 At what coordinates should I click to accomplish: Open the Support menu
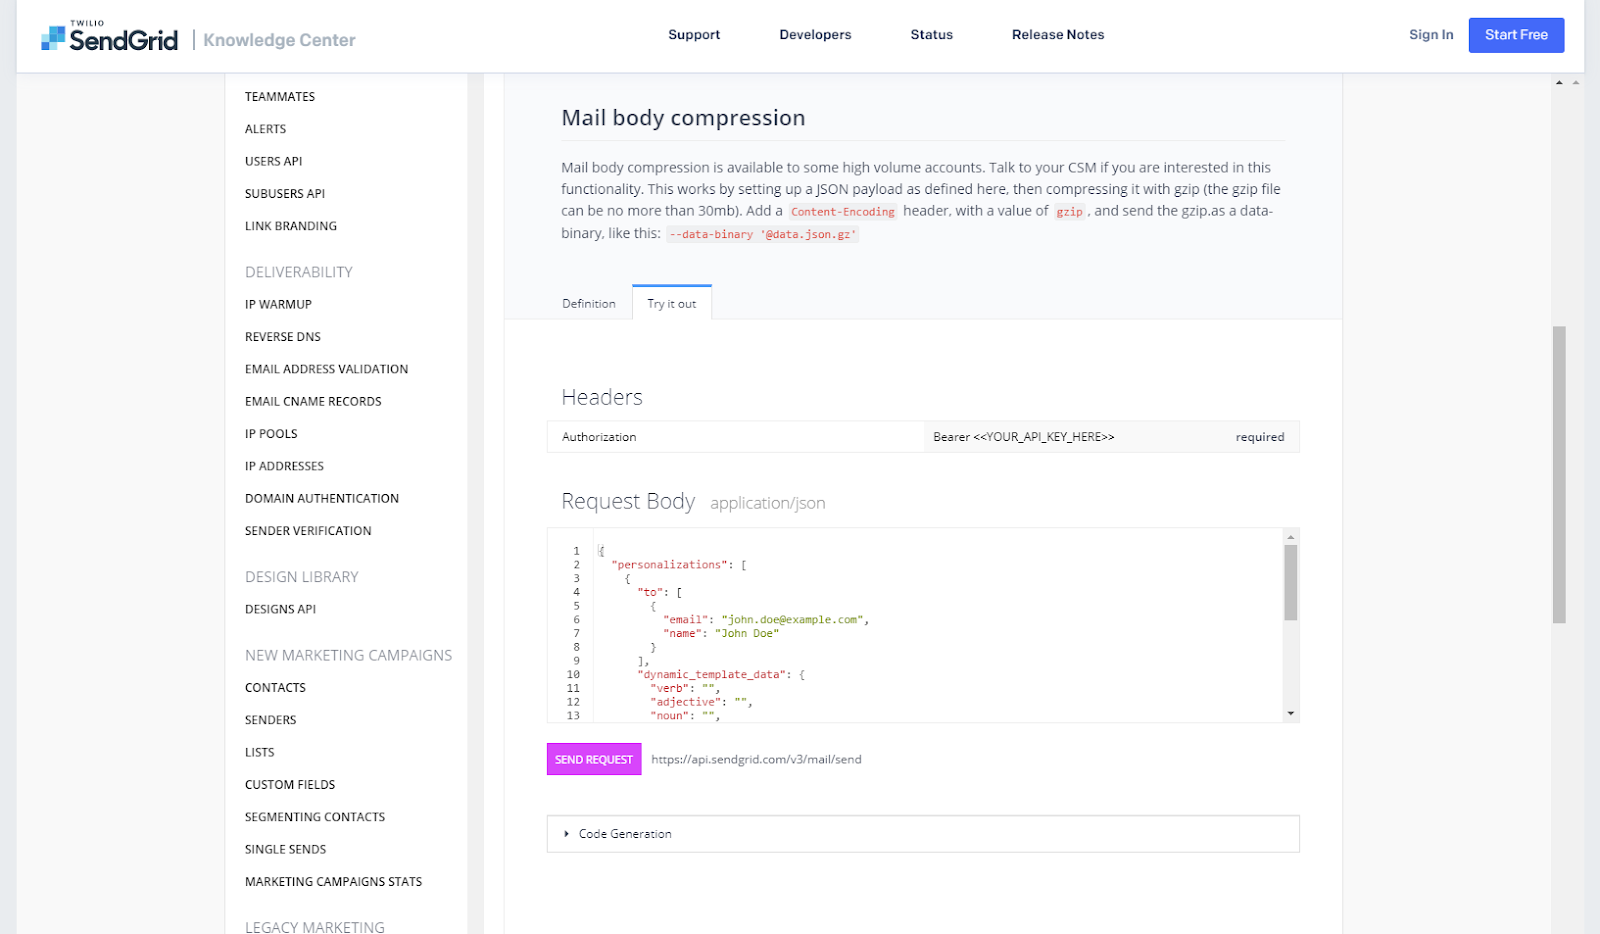tap(694, 34)
